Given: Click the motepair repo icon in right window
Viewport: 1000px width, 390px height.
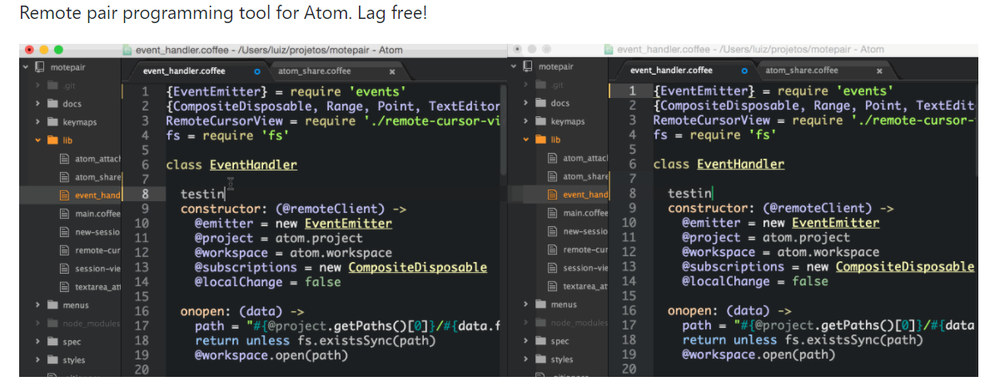Looking at the screenshot, I should point(527,66).
